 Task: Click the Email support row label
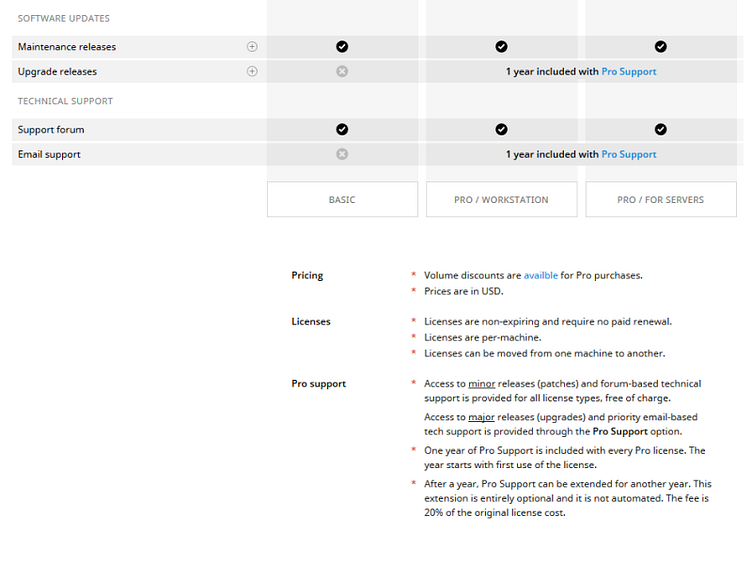[x=49, y=155]
